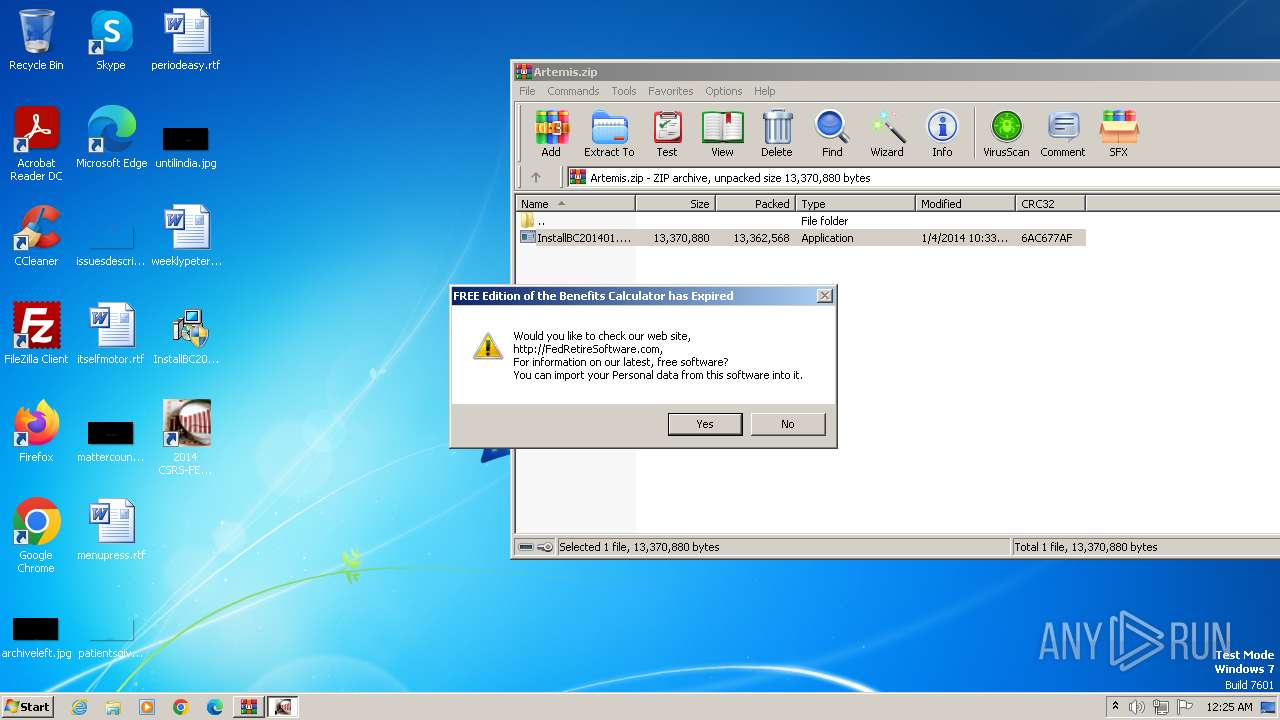The width and height of the screenshot is (1280, 720).
Task: Sort by the Size column header
Action: [675, 203]
